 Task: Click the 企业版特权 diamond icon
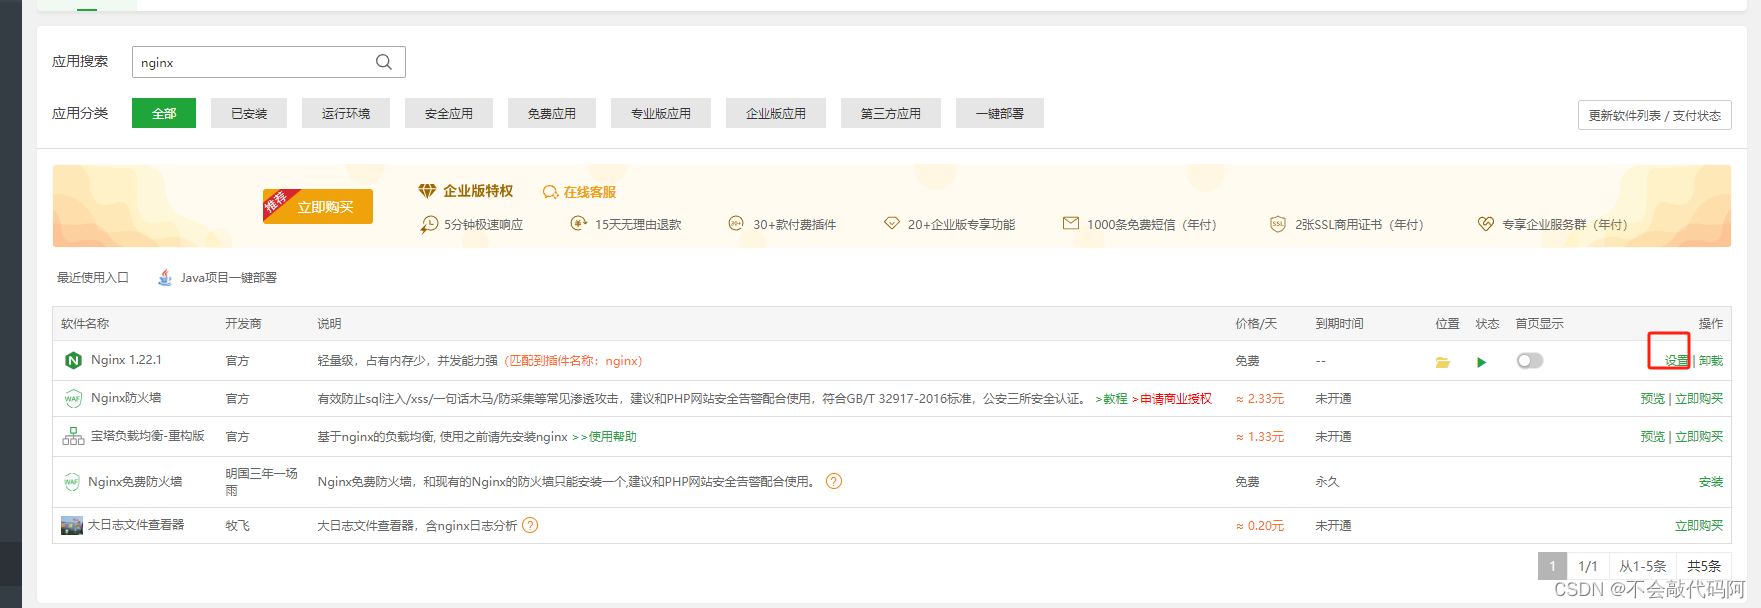coord(427,191)
